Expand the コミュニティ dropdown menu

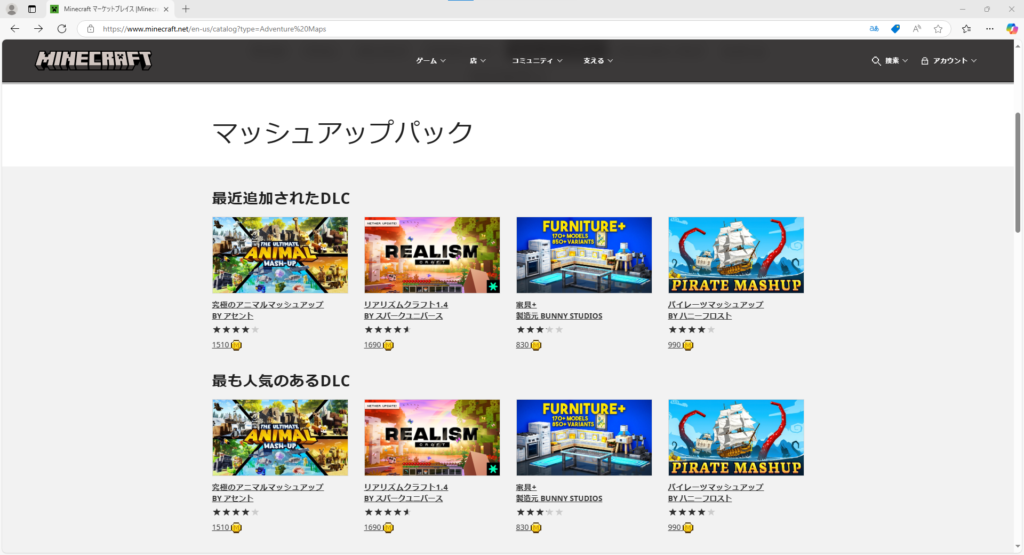tap(537, 61)
